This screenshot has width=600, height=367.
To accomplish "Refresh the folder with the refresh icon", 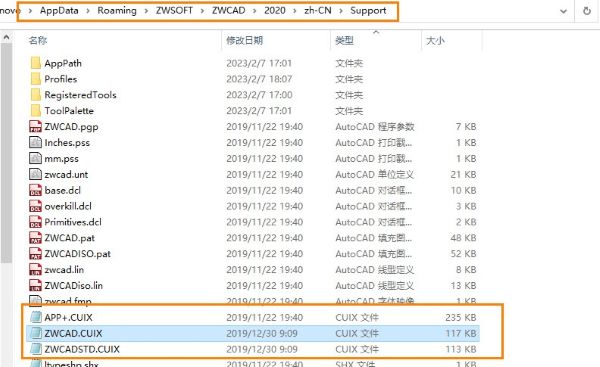I will (x=587, y=11).
